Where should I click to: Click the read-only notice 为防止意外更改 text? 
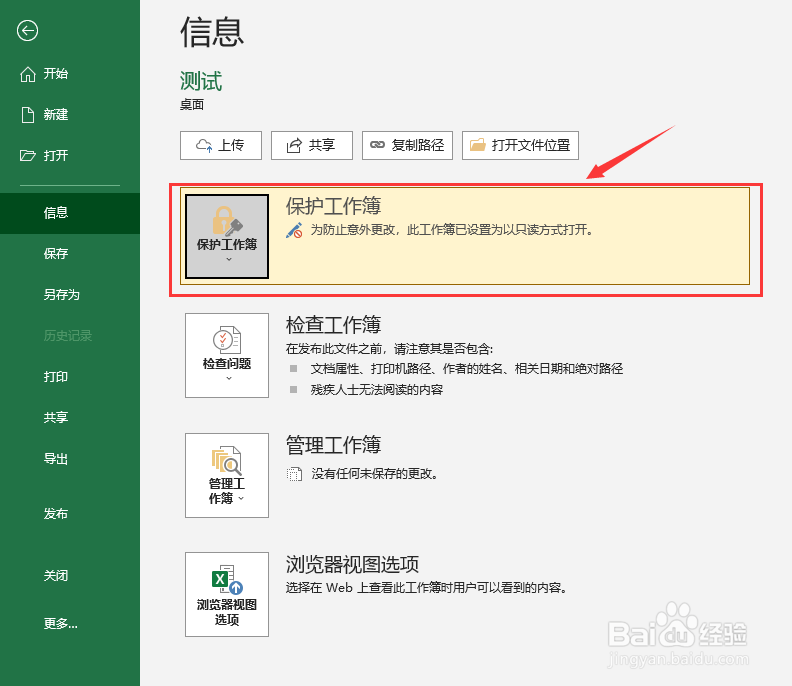pos(452,230)
